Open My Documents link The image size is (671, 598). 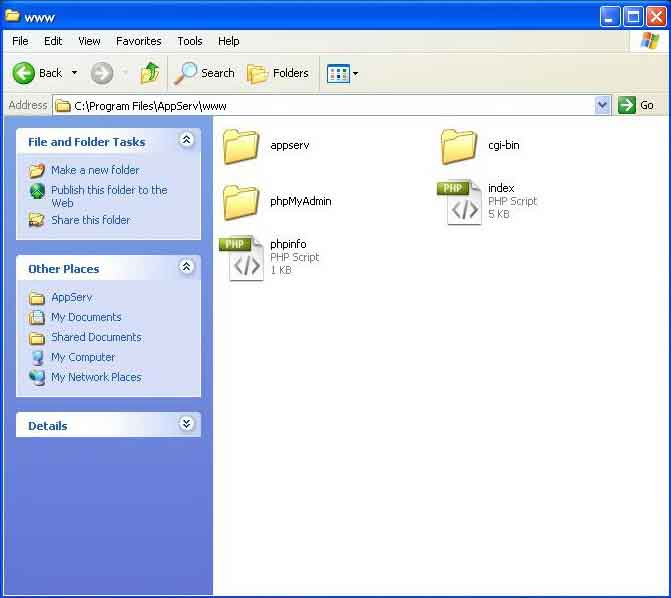[86, 317]
